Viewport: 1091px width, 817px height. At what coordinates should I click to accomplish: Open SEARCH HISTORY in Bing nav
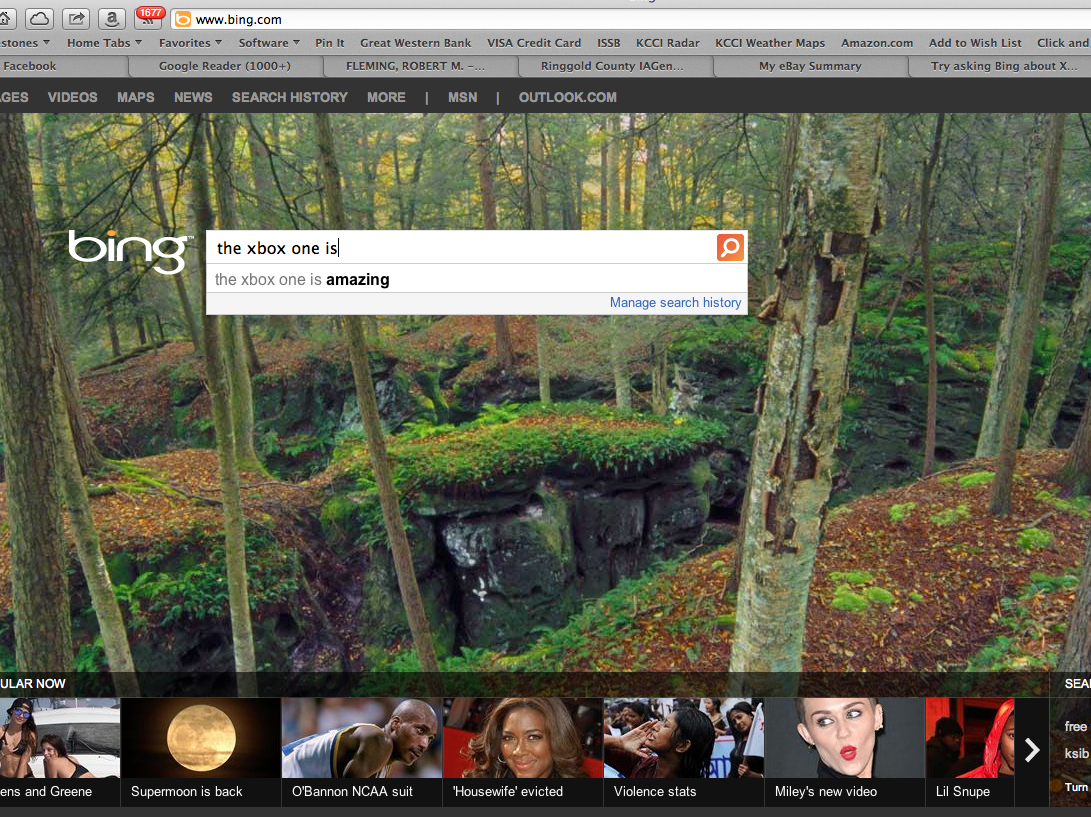point(289,97)
